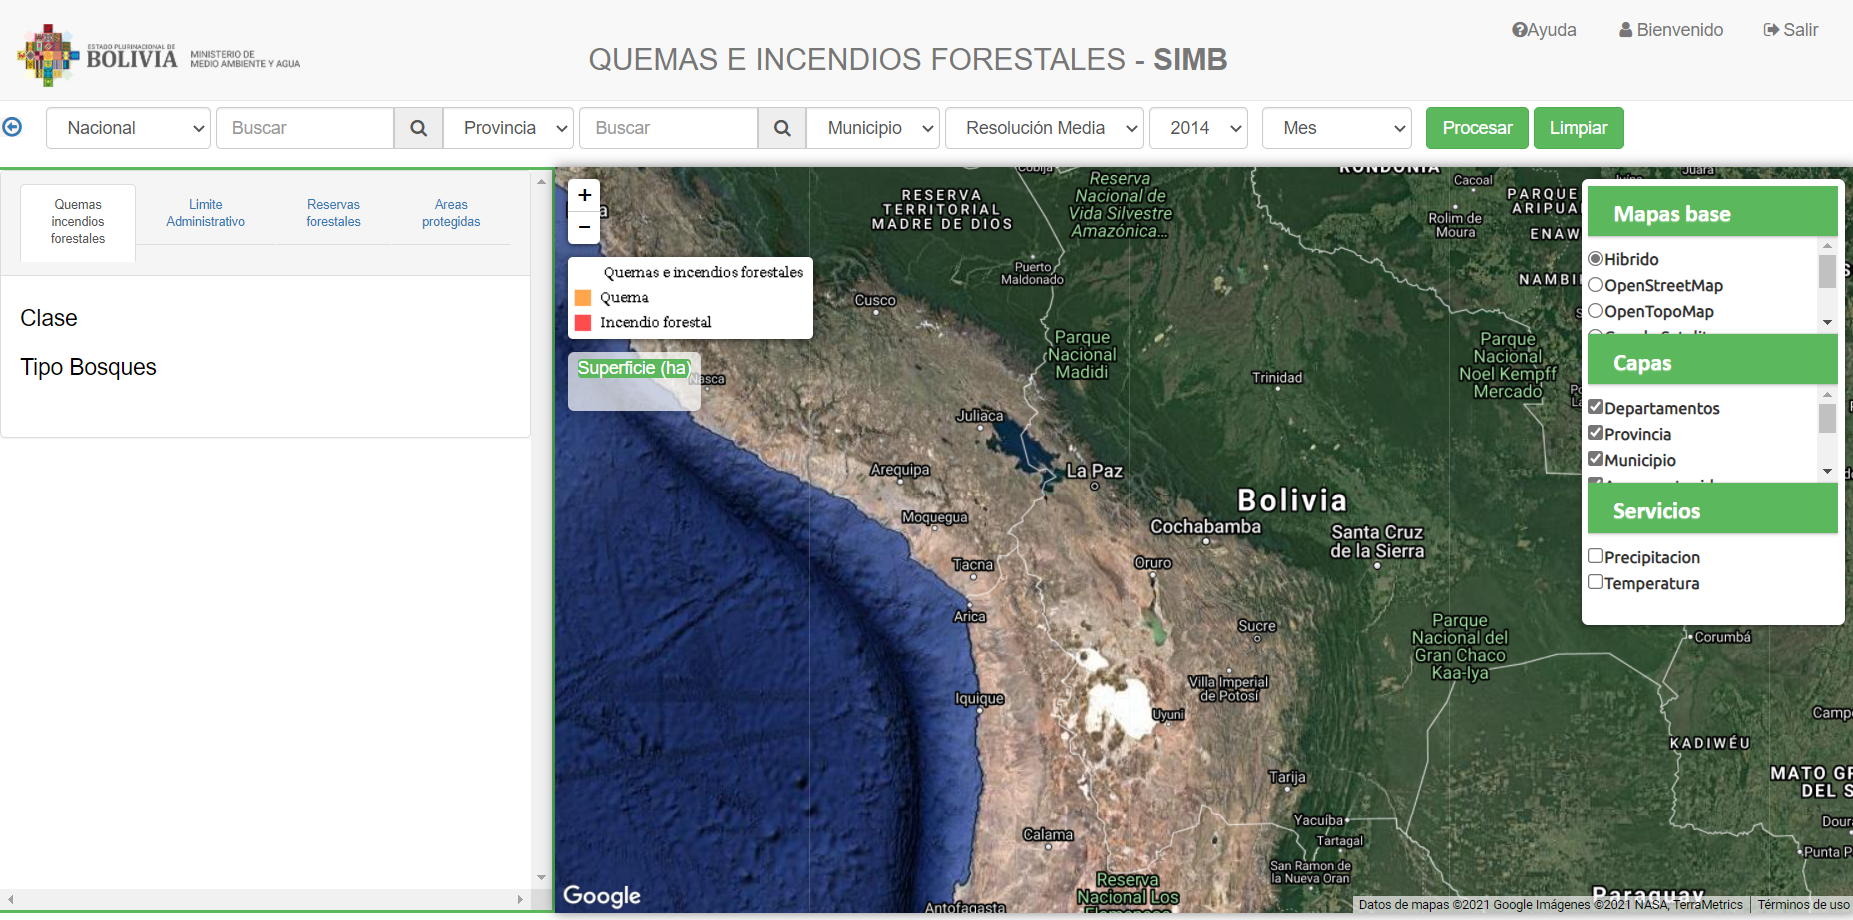Click the Parque Nacional Madidi label
1853x920 pixels.
[1082, 355]
